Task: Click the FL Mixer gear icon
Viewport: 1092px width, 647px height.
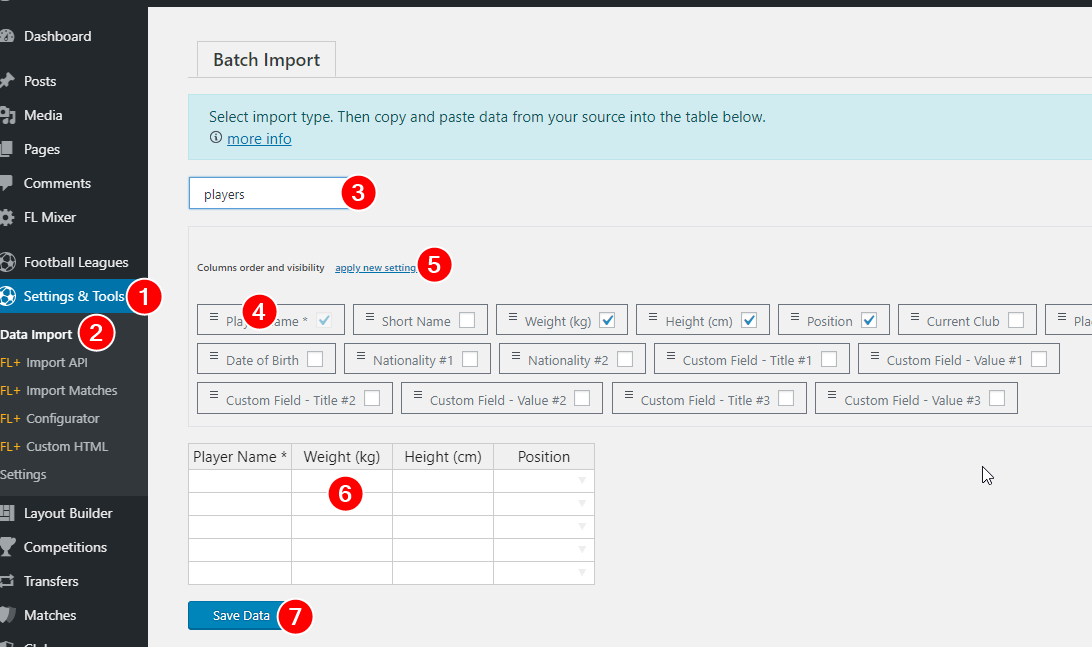Action: 7,217
